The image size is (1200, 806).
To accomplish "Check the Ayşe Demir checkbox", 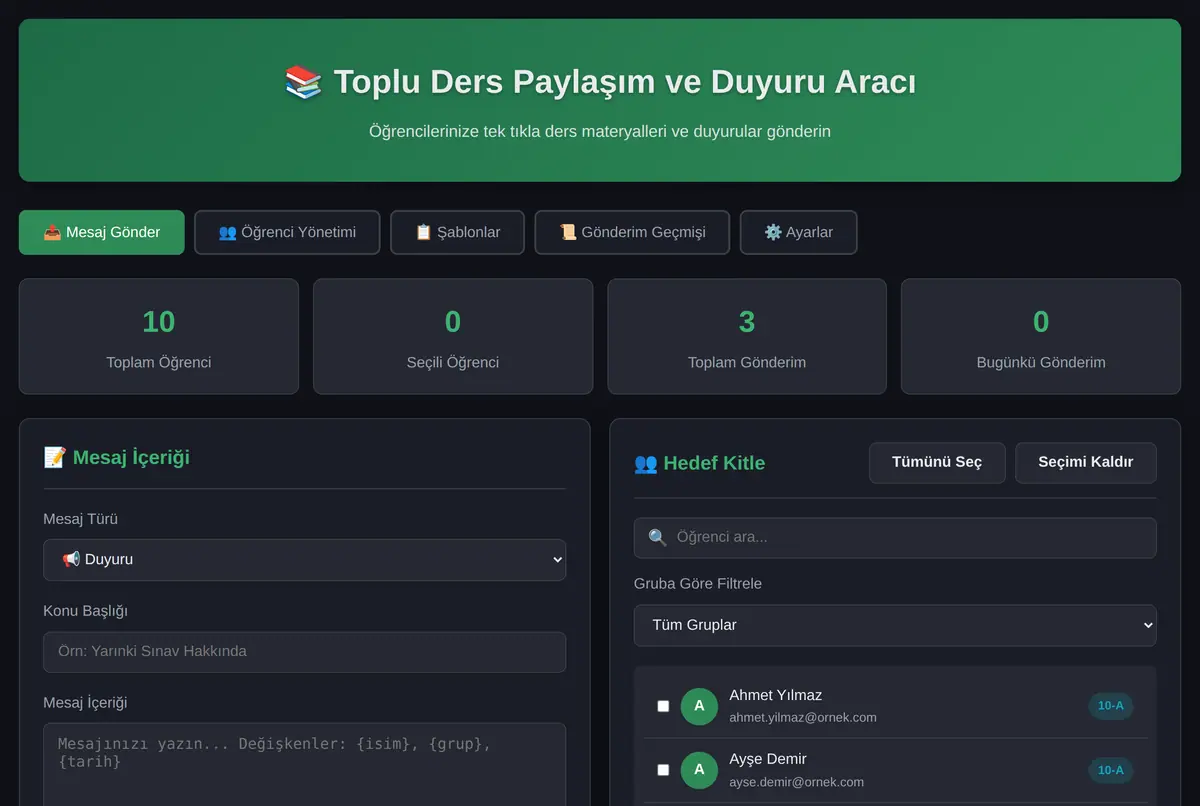I will coord(663,770).
